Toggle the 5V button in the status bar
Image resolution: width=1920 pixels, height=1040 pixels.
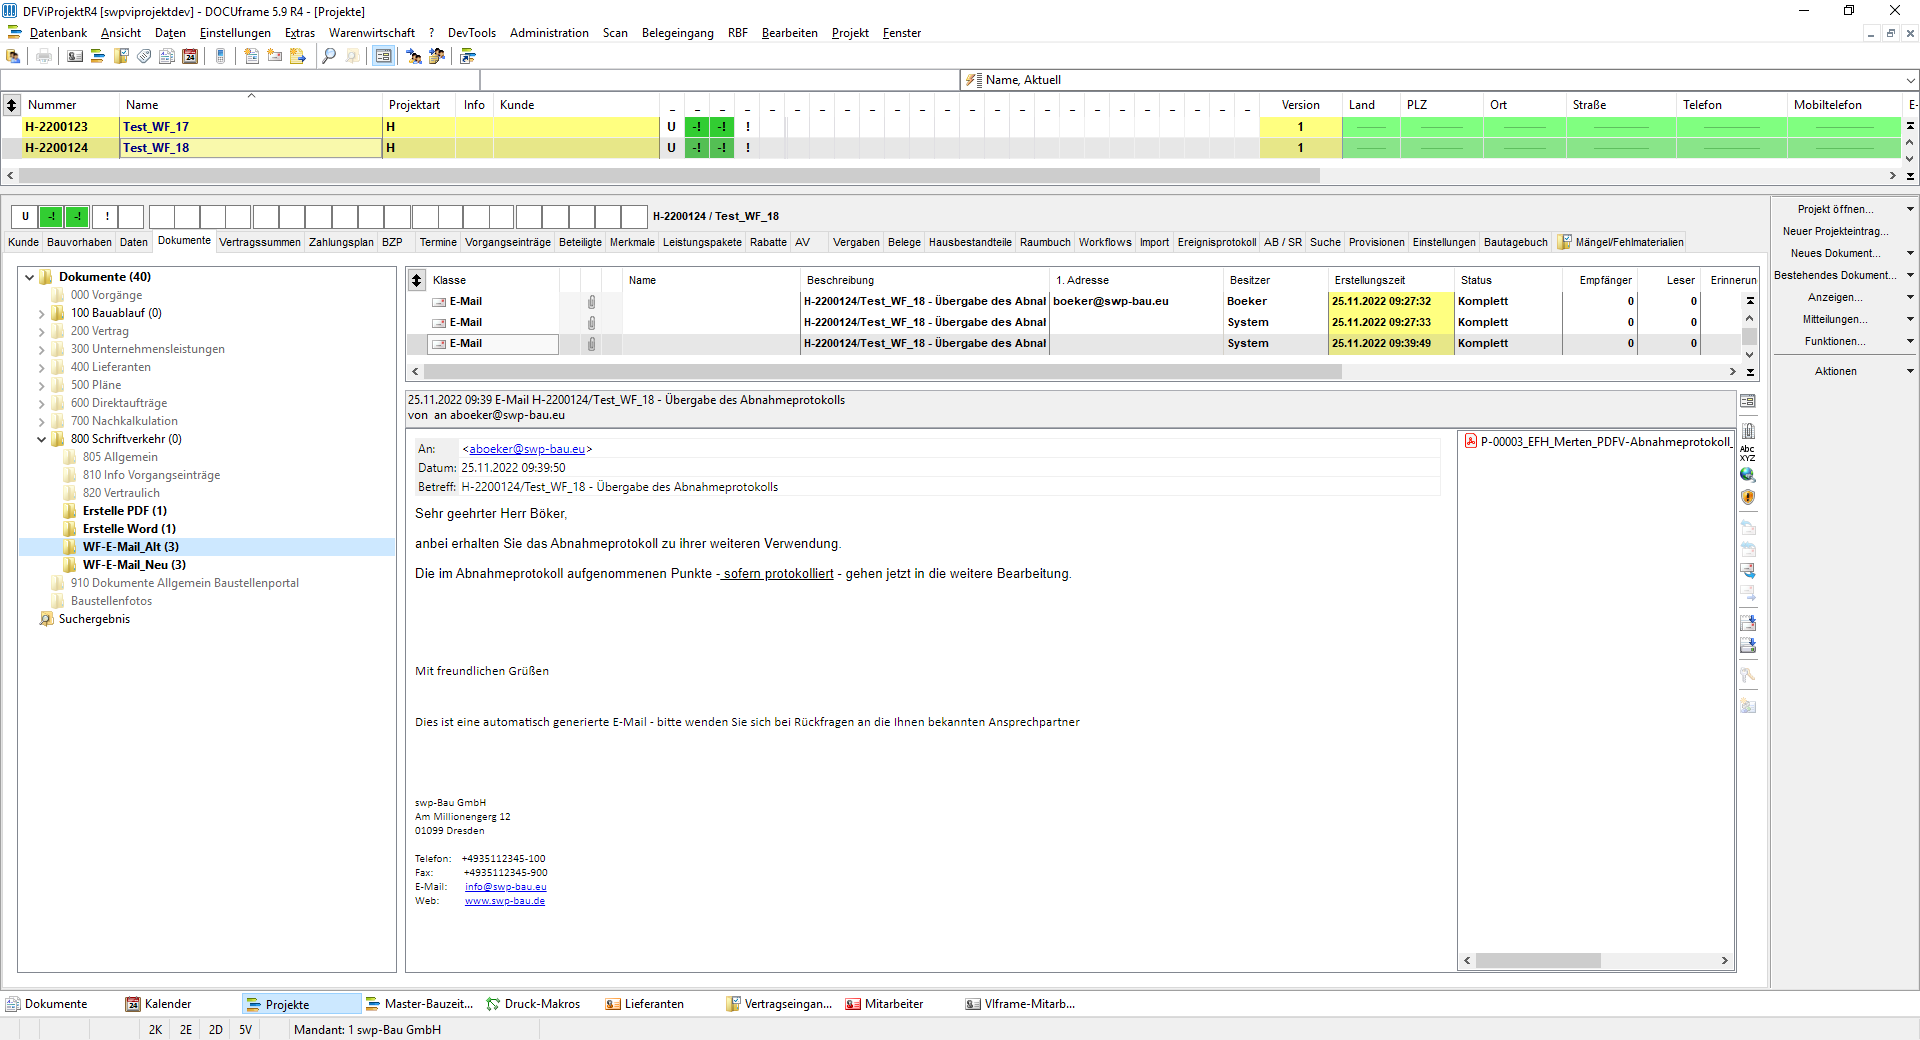[246, 1029]
